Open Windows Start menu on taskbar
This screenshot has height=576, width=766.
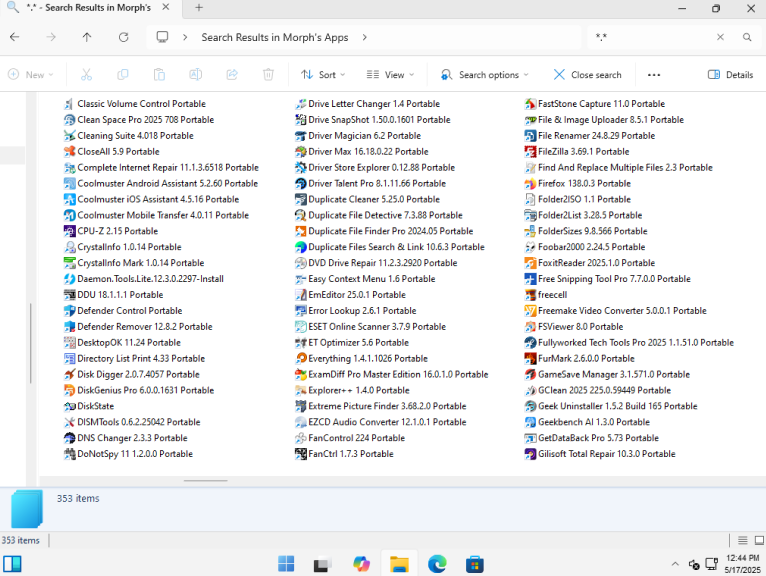286,564
